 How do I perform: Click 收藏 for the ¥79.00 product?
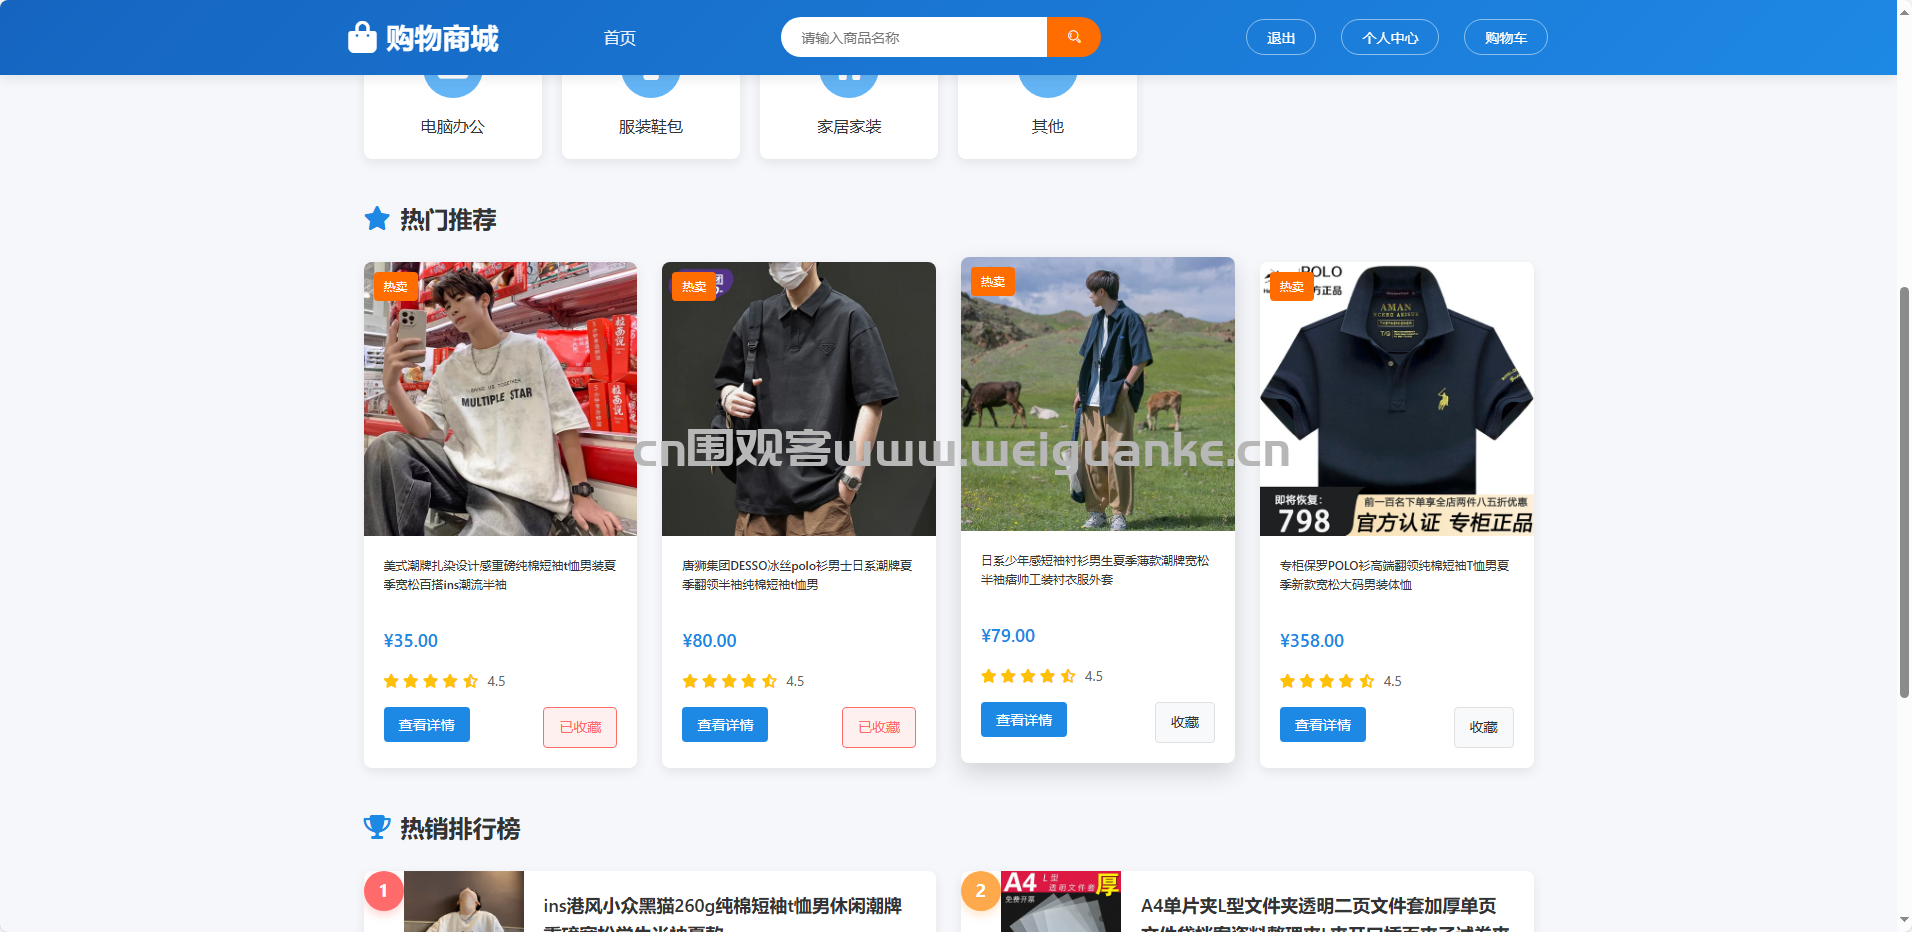pos(1185,722)
